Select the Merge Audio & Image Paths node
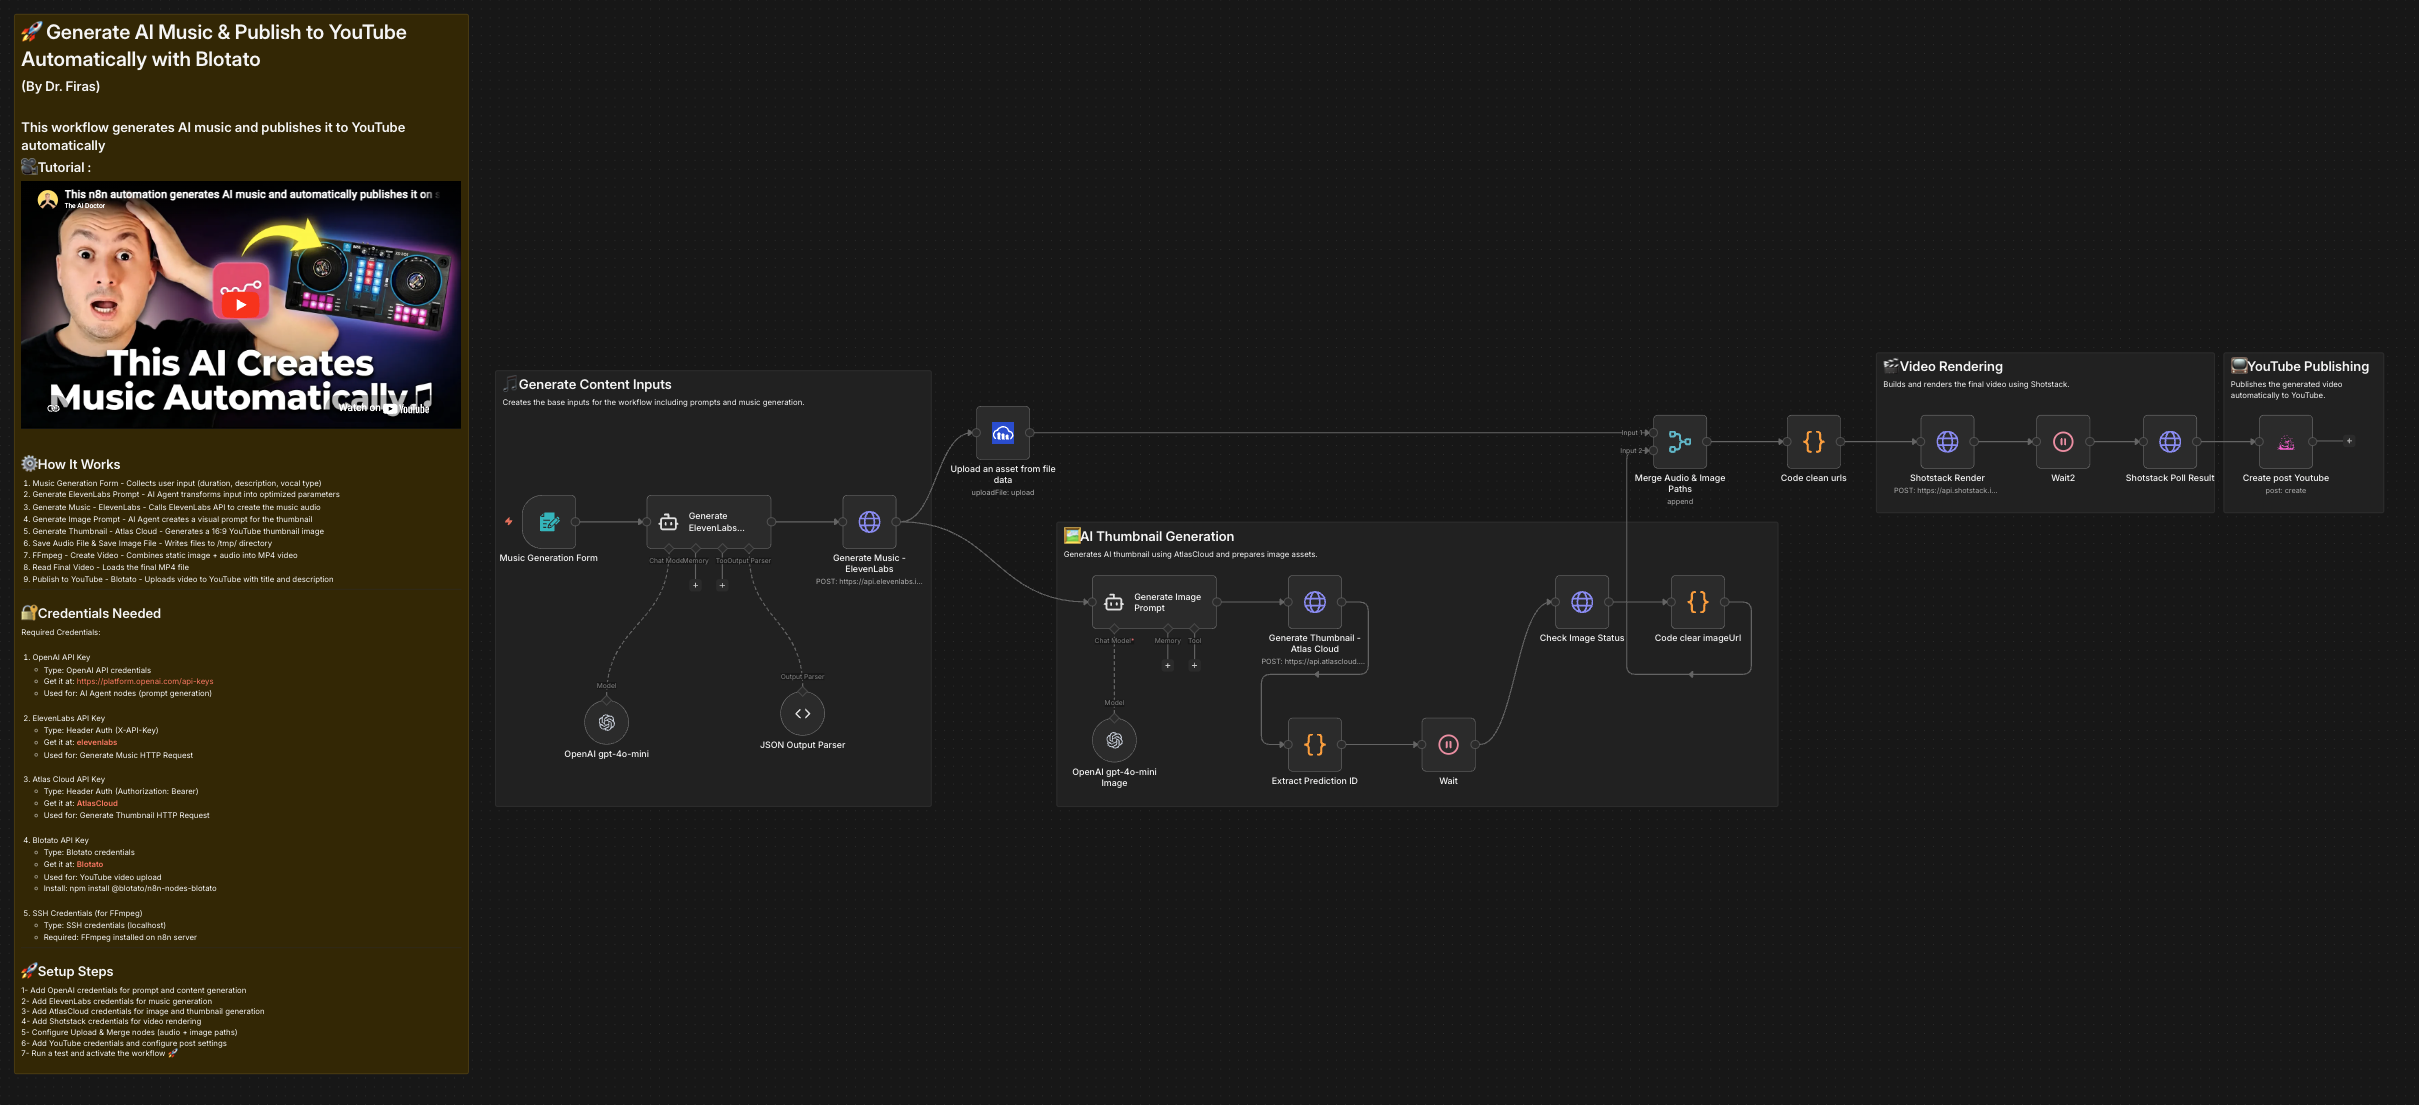 coord(1680,443)
